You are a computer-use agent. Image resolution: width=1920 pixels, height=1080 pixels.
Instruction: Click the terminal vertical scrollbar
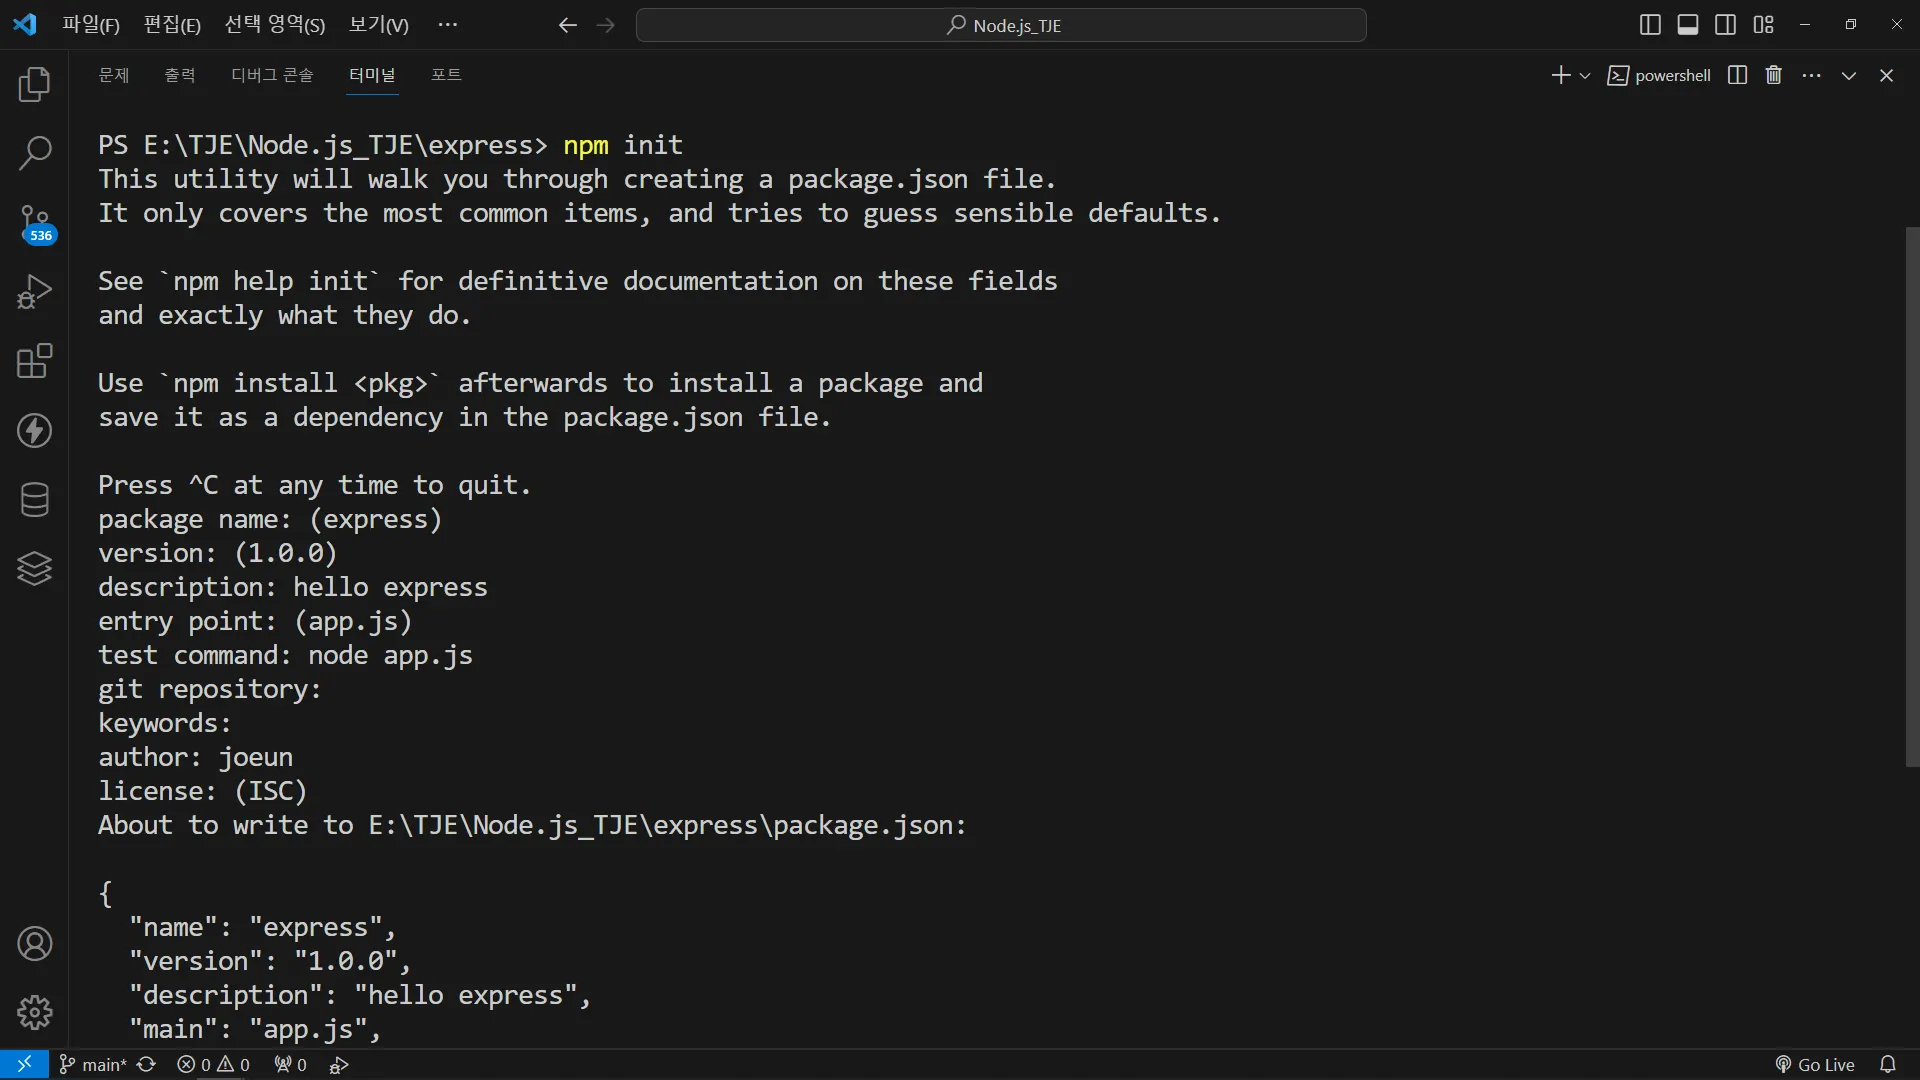(x=1911, y=497)
